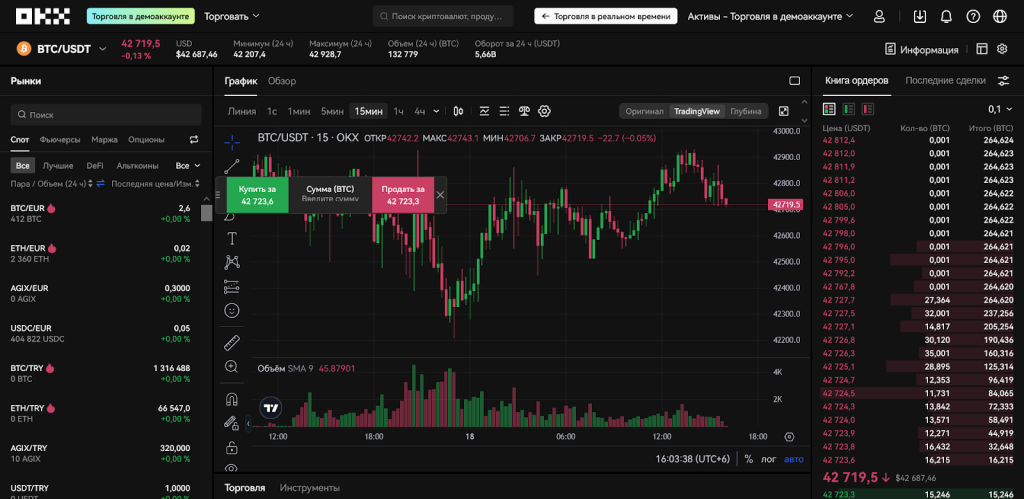Show only buy orders in order book
The height and width of the screenshot is (499, 1024).
point(848,109)
